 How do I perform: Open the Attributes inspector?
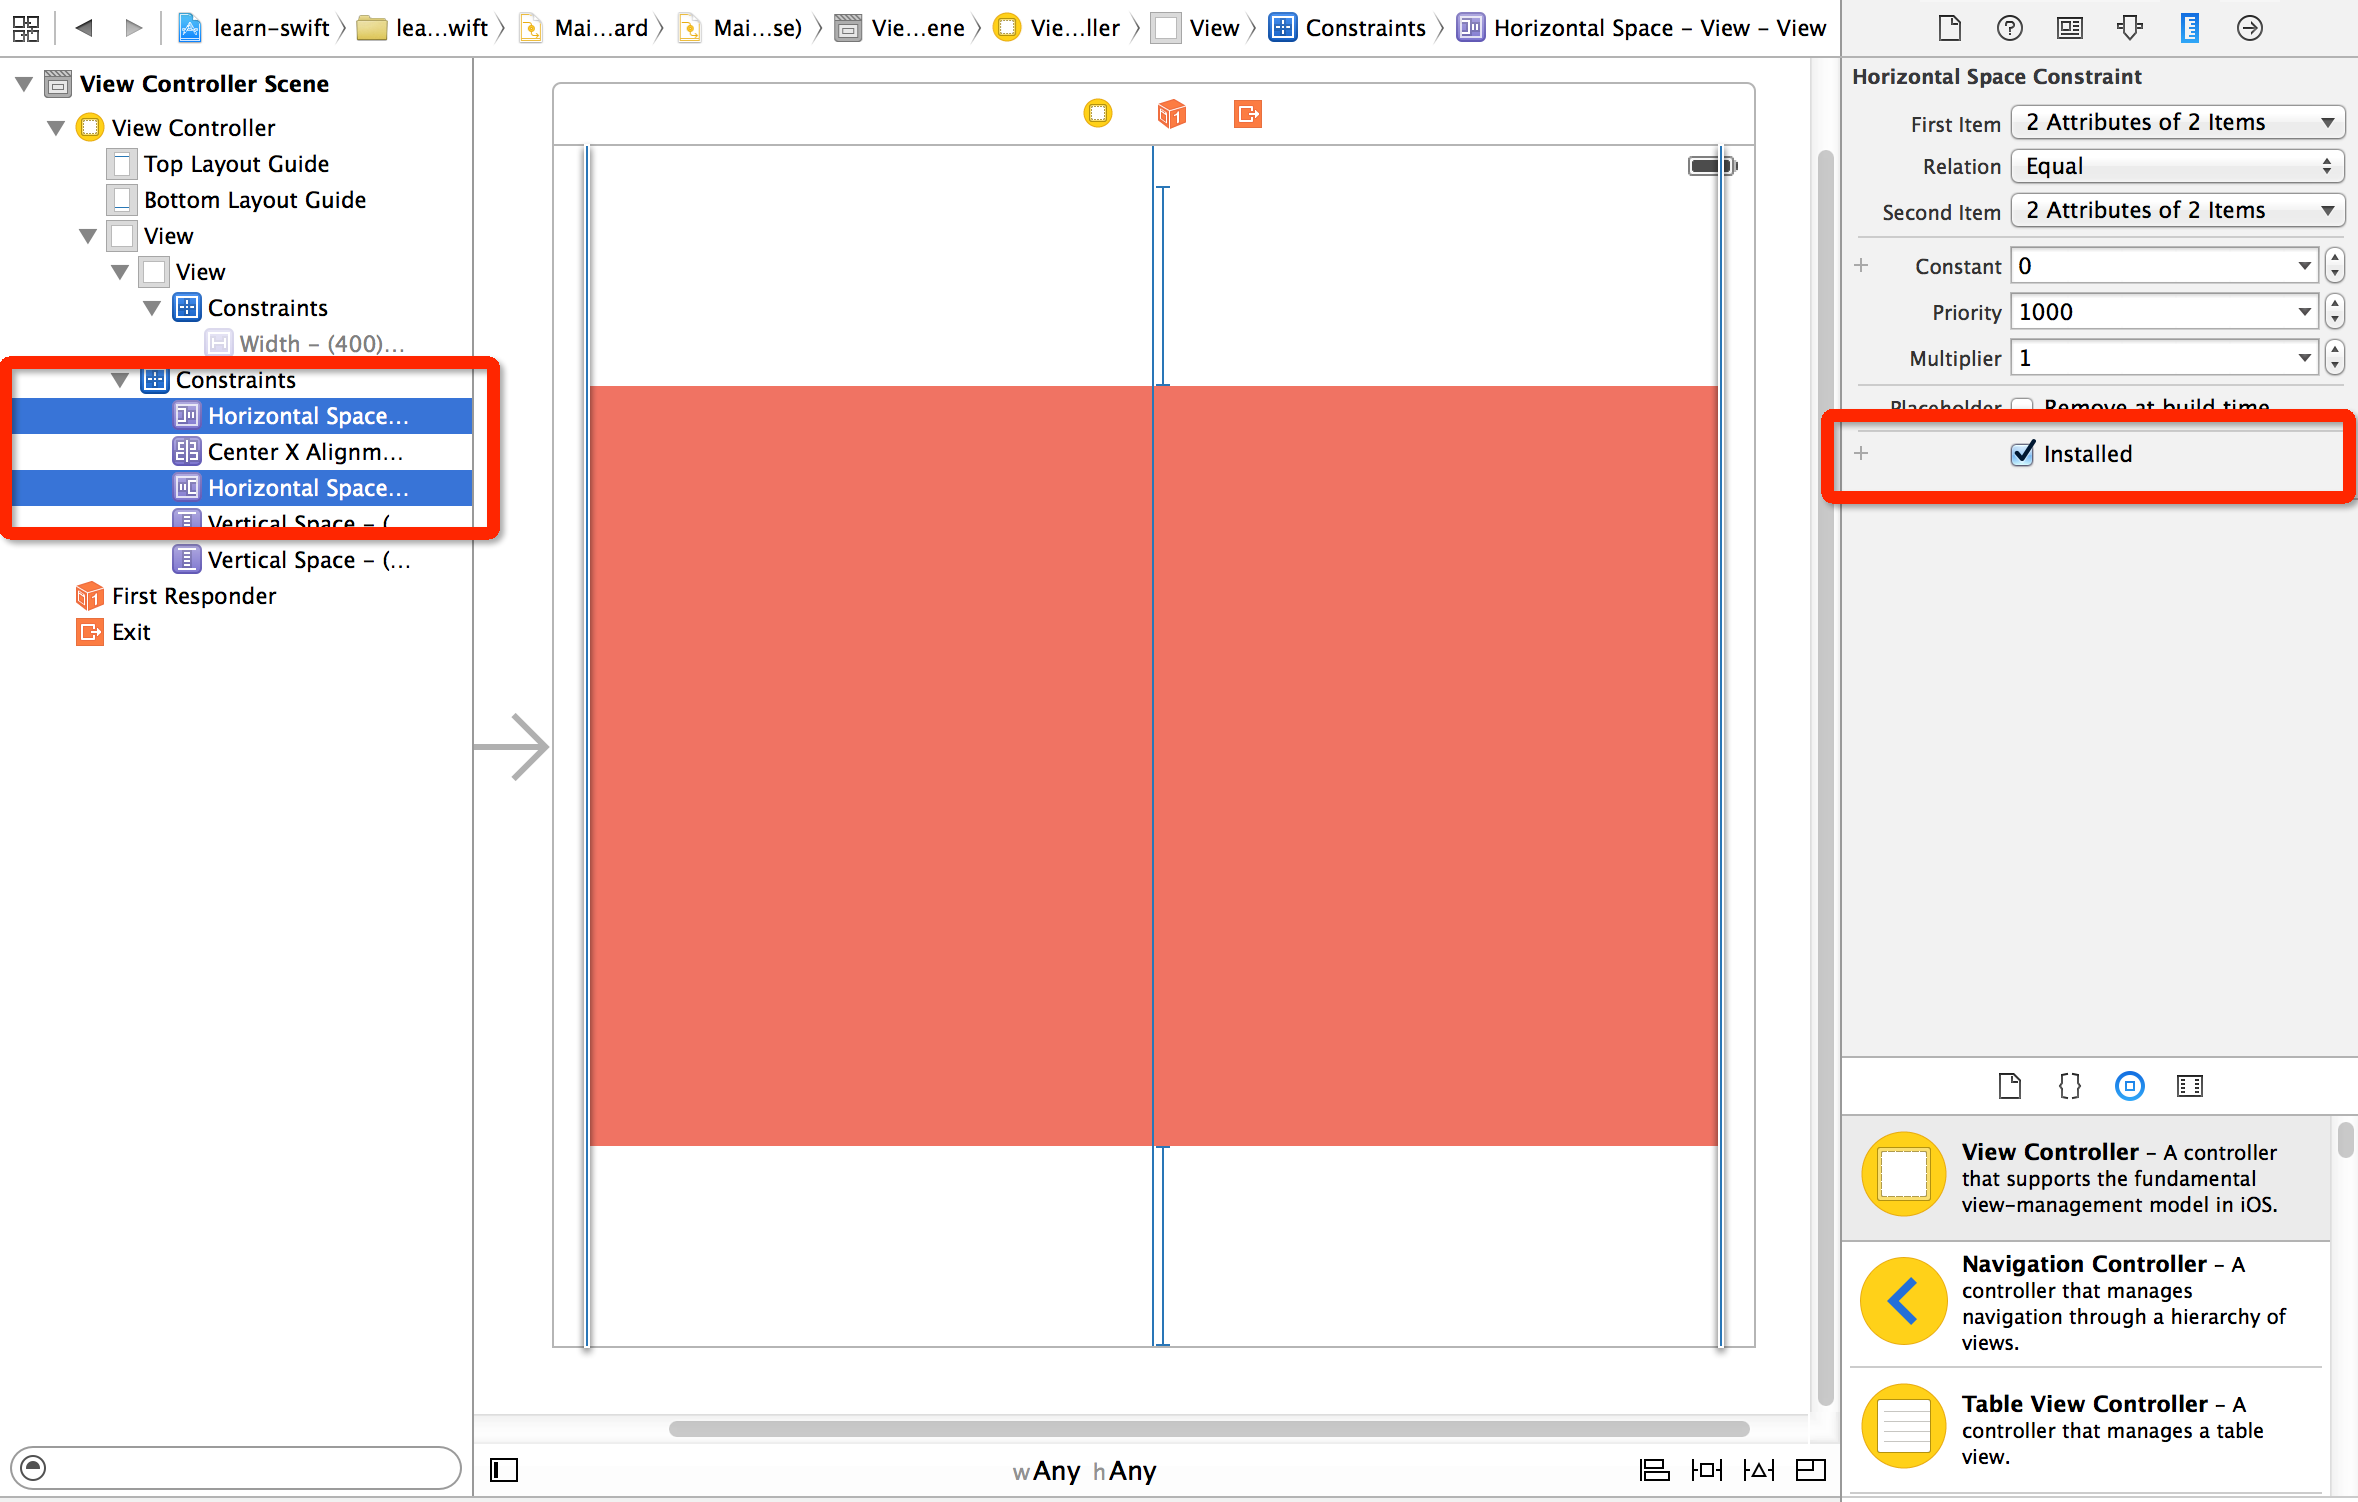point(2129,27)
